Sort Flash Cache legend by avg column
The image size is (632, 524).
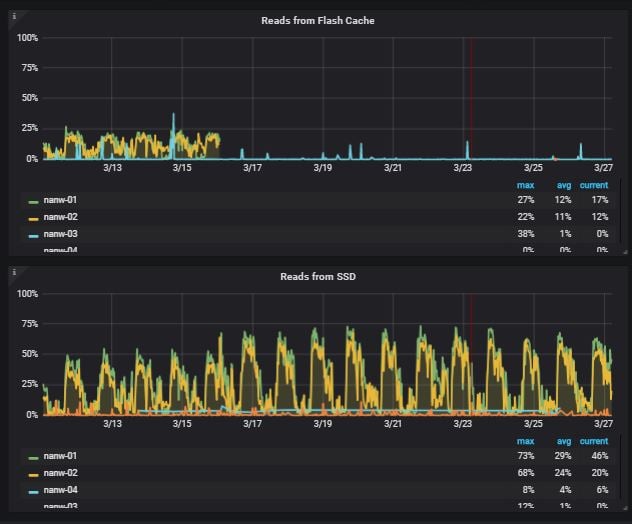(564, 185)
